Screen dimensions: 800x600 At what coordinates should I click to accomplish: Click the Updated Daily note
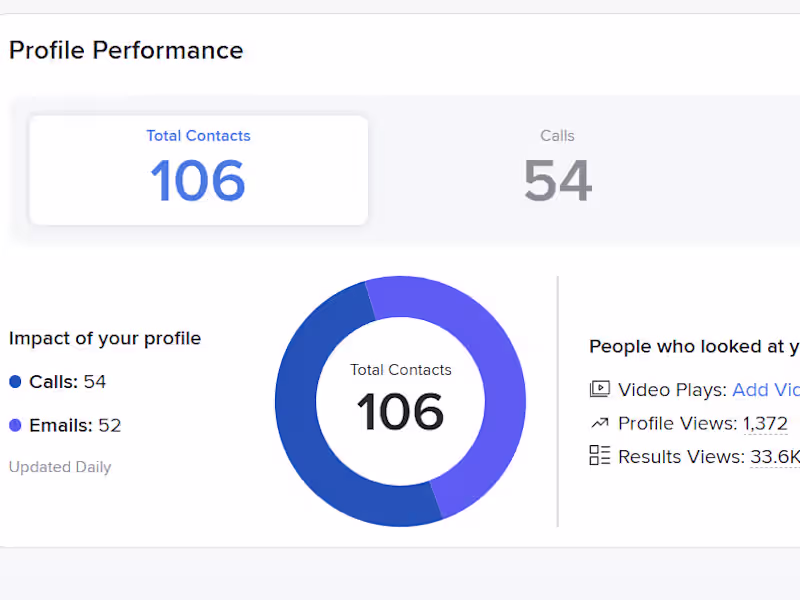click(x=60, y=467)
